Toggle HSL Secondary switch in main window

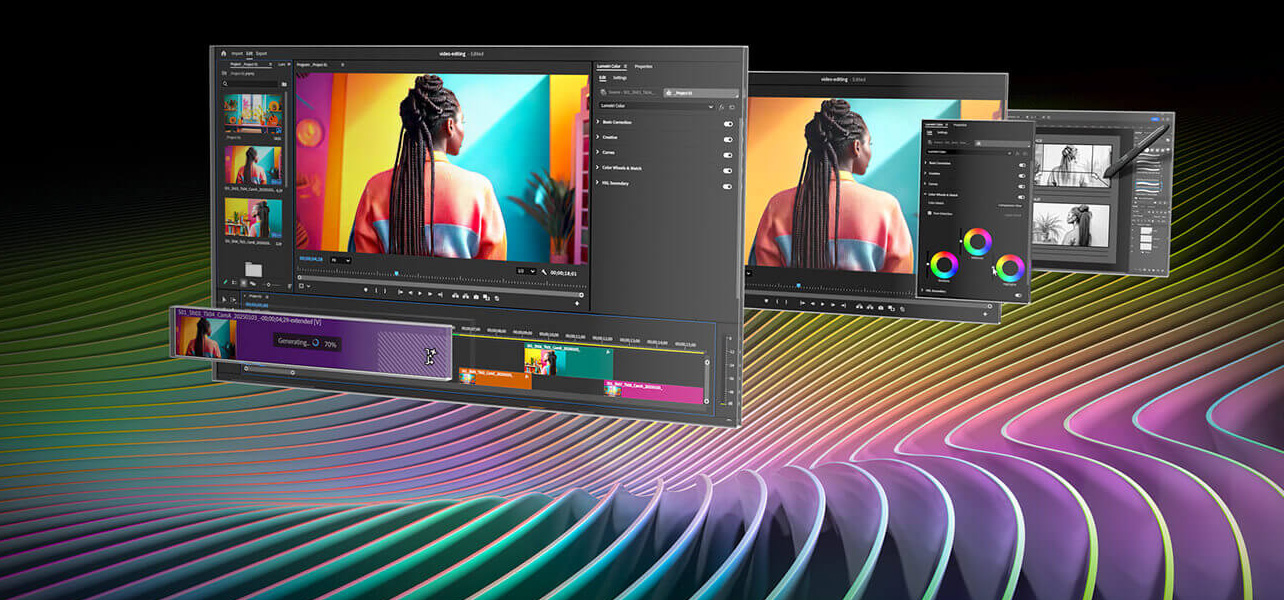click(x=728, y=186)
